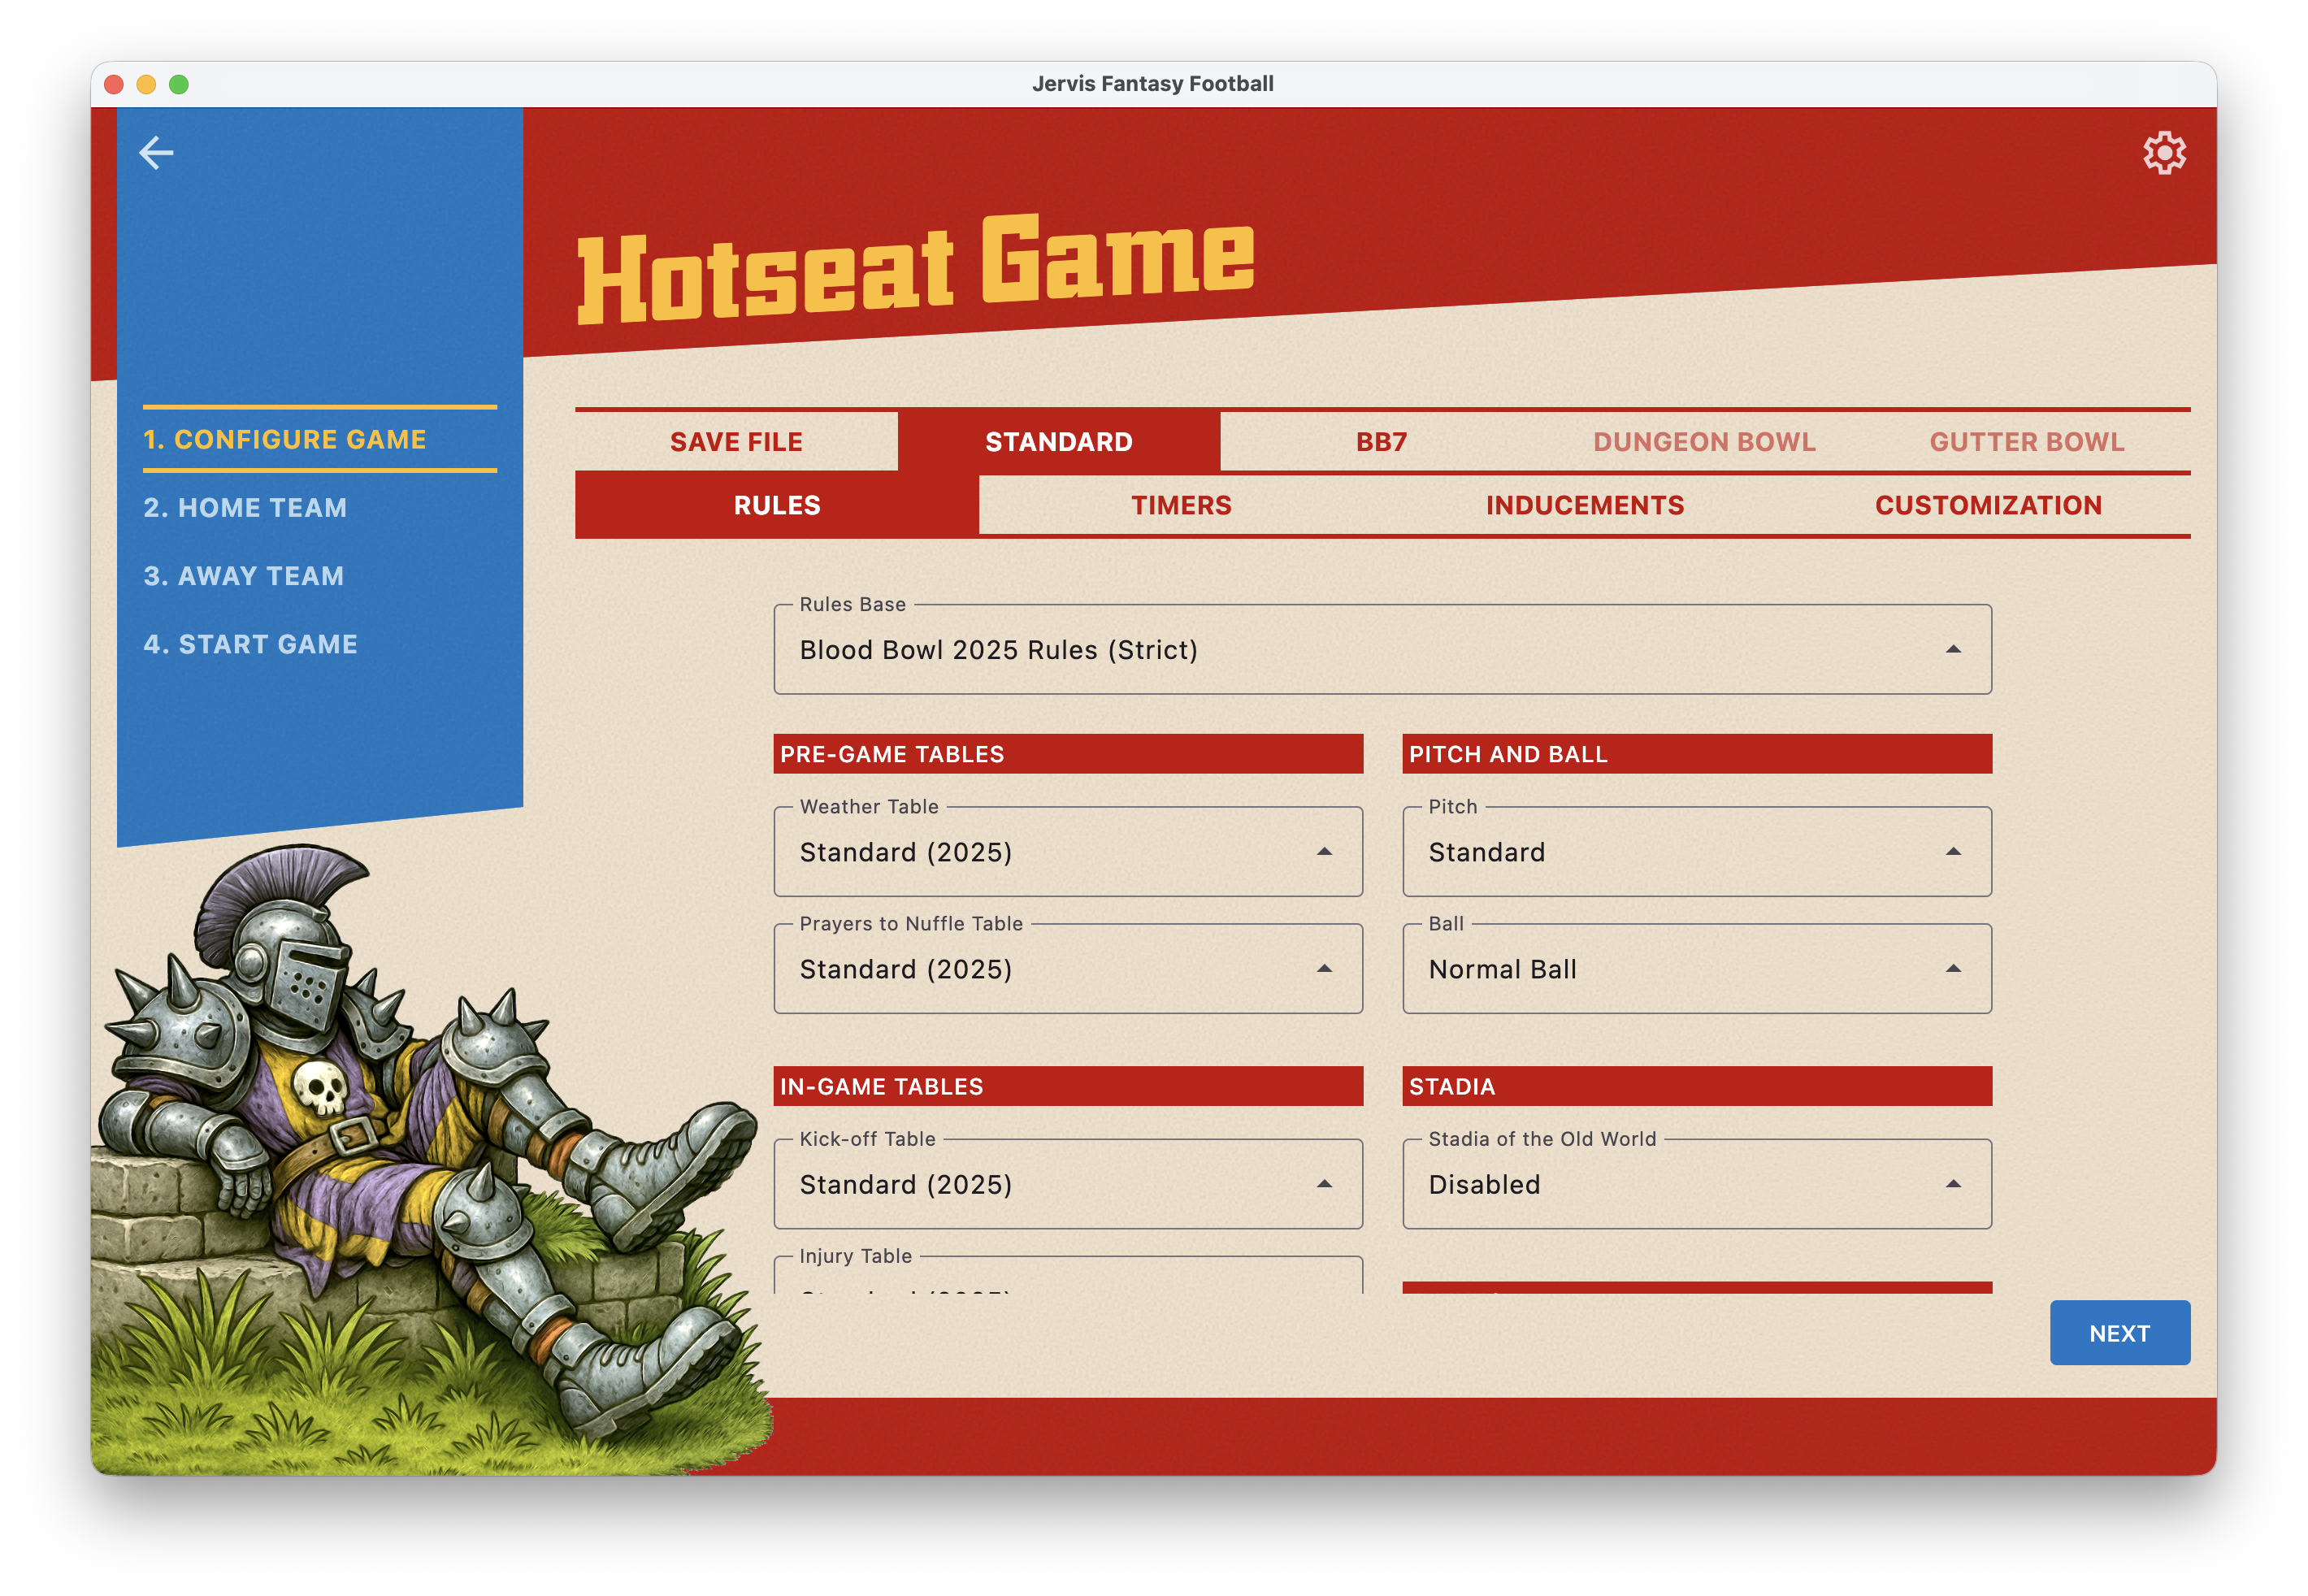Click the Kick-off Table dropdown arrow
The width and height of the screenshot is (2308, 1596).
(1324, 1184)
